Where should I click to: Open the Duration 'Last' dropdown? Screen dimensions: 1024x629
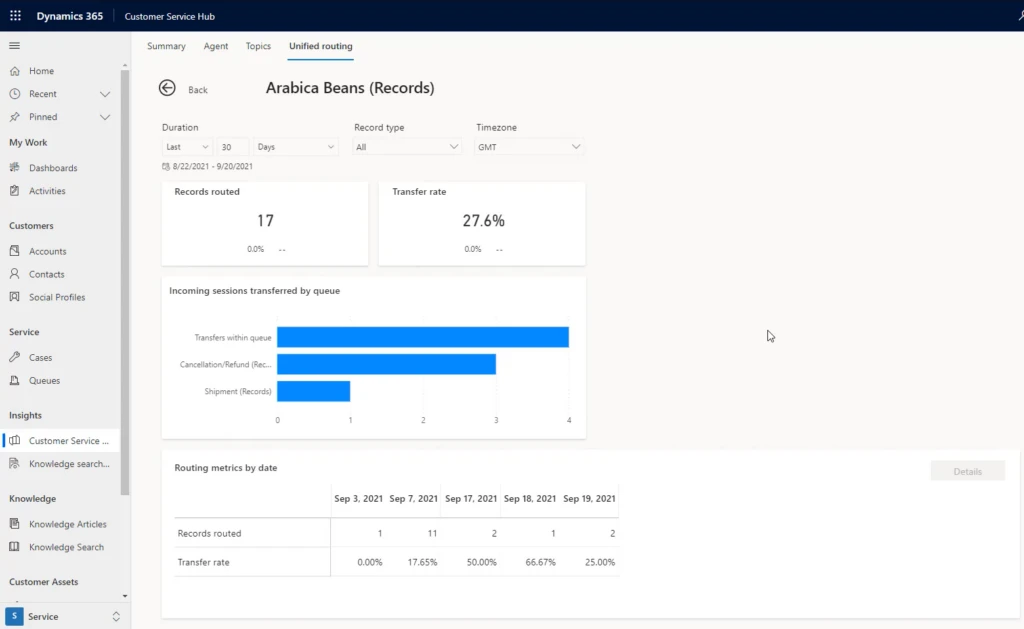(x=187, y=147)
